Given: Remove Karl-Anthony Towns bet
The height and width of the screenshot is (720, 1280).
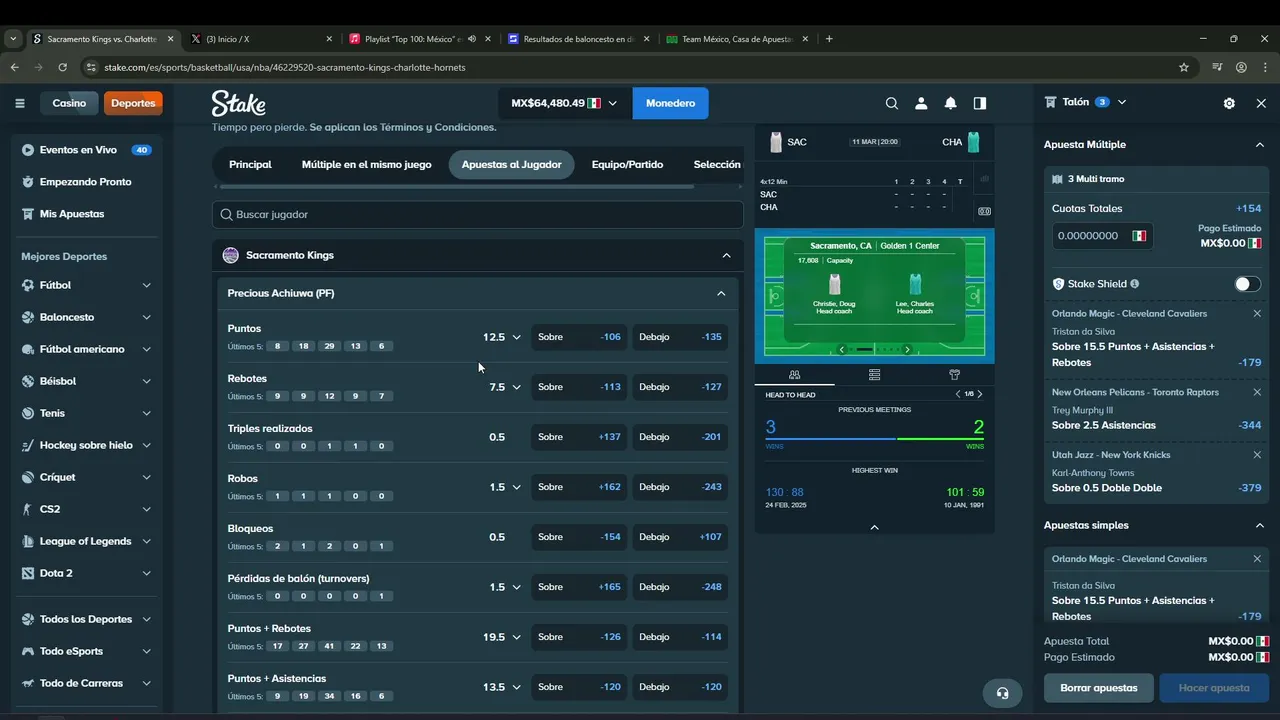Looking at the screenshot, I should (1257, 455).
